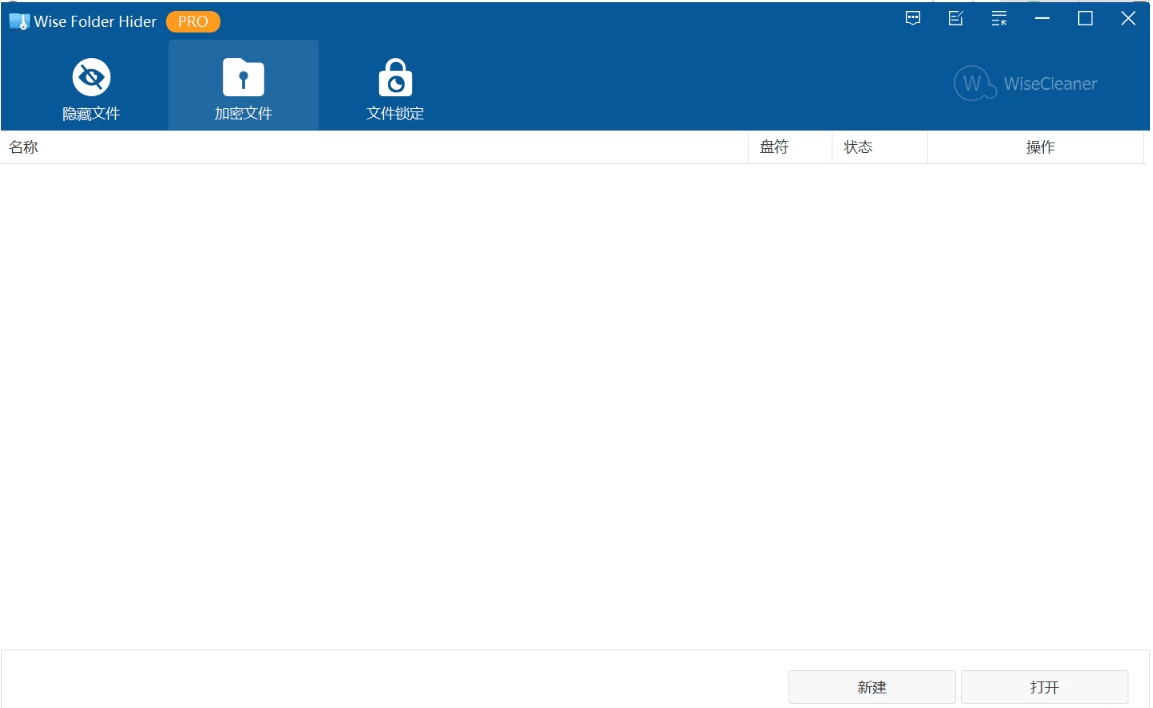Click the Wise Folder Hider title text
1153x708 pixels.
(95, 21)
